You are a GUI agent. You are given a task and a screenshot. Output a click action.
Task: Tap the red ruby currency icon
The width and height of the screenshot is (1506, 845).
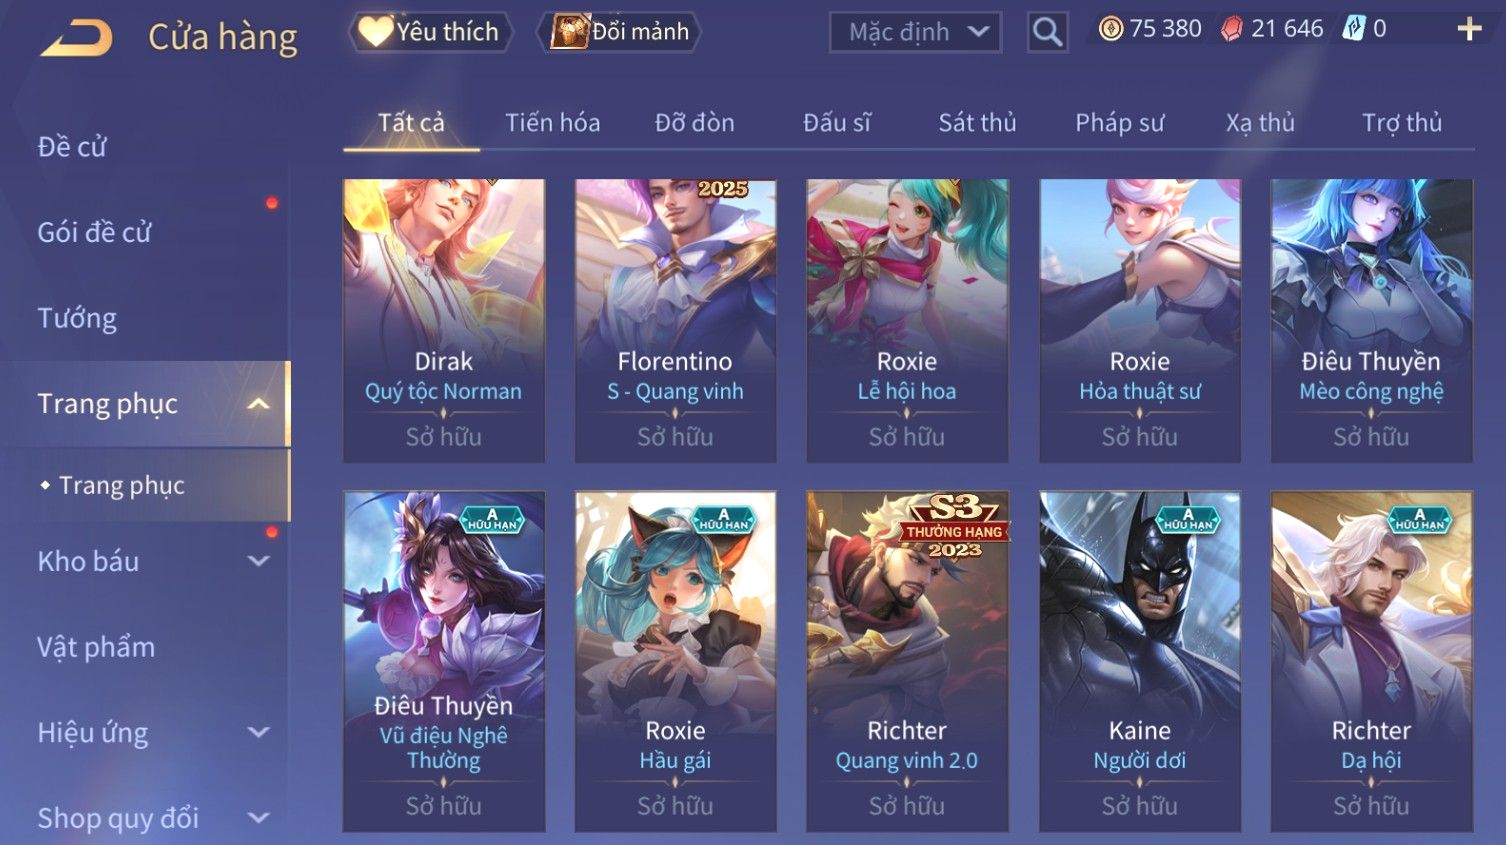tap(1232, 29)
